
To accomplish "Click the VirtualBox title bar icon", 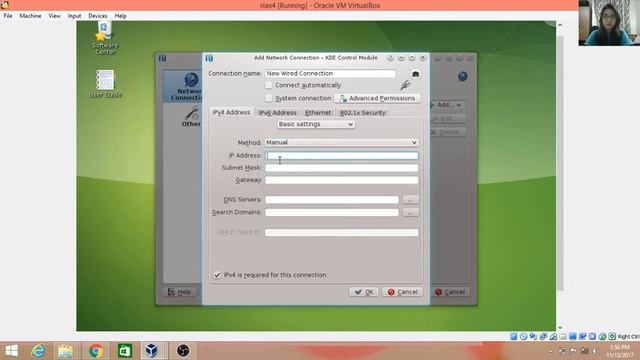I will click(4, 5).
